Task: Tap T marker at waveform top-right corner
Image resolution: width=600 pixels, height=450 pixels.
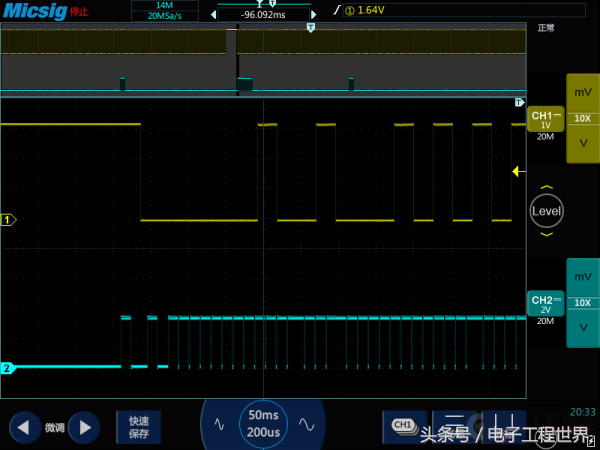Action: (x=519, y=102)
